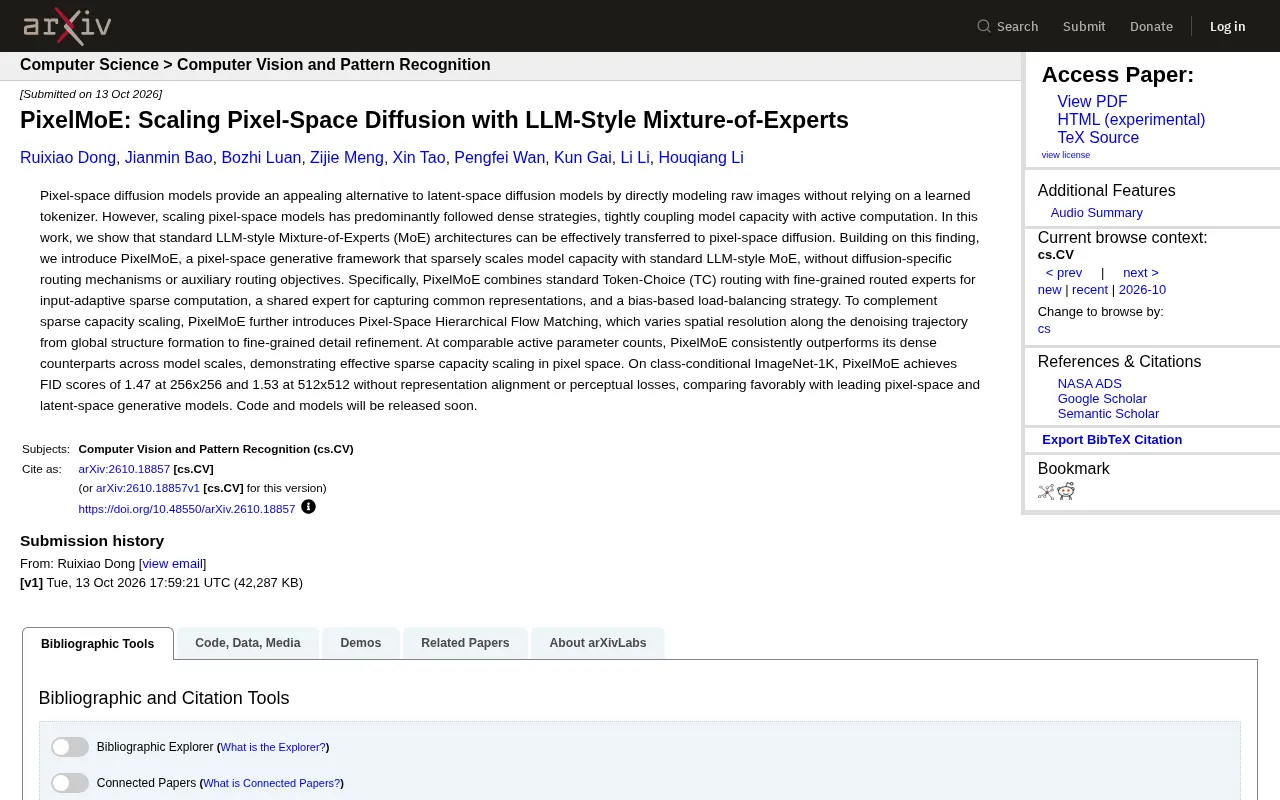Open the new listings link
The image size is (1280, 800).
1049,290
